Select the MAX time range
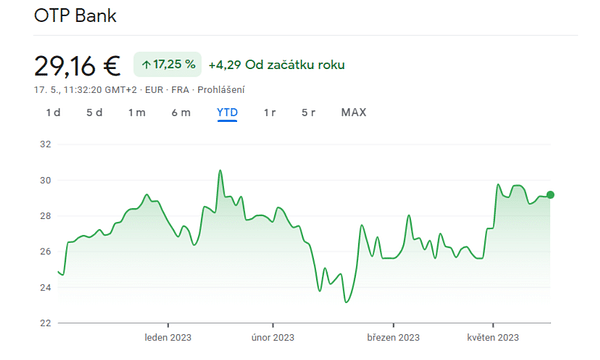The height and width of the screenshot is (360, 600). (x=354, y=112)
